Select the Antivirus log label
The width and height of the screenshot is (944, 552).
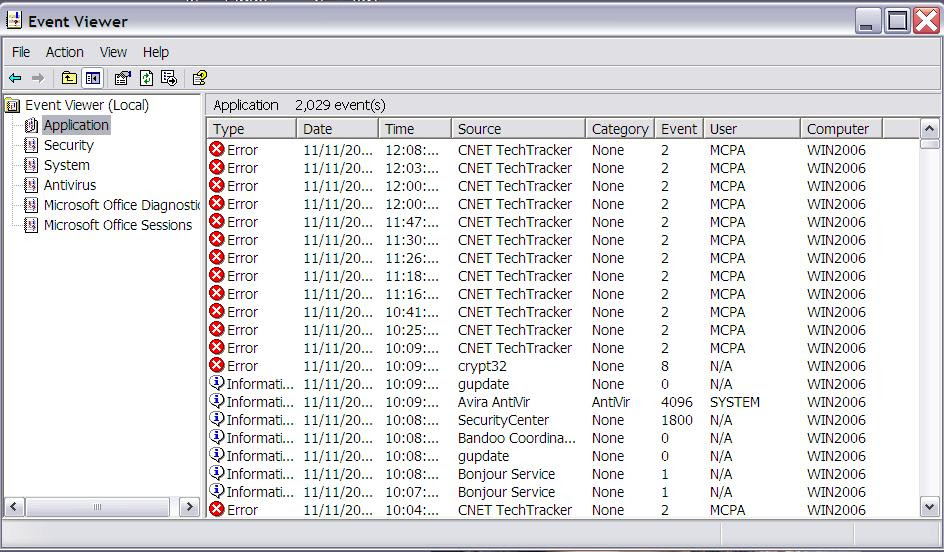70,185
